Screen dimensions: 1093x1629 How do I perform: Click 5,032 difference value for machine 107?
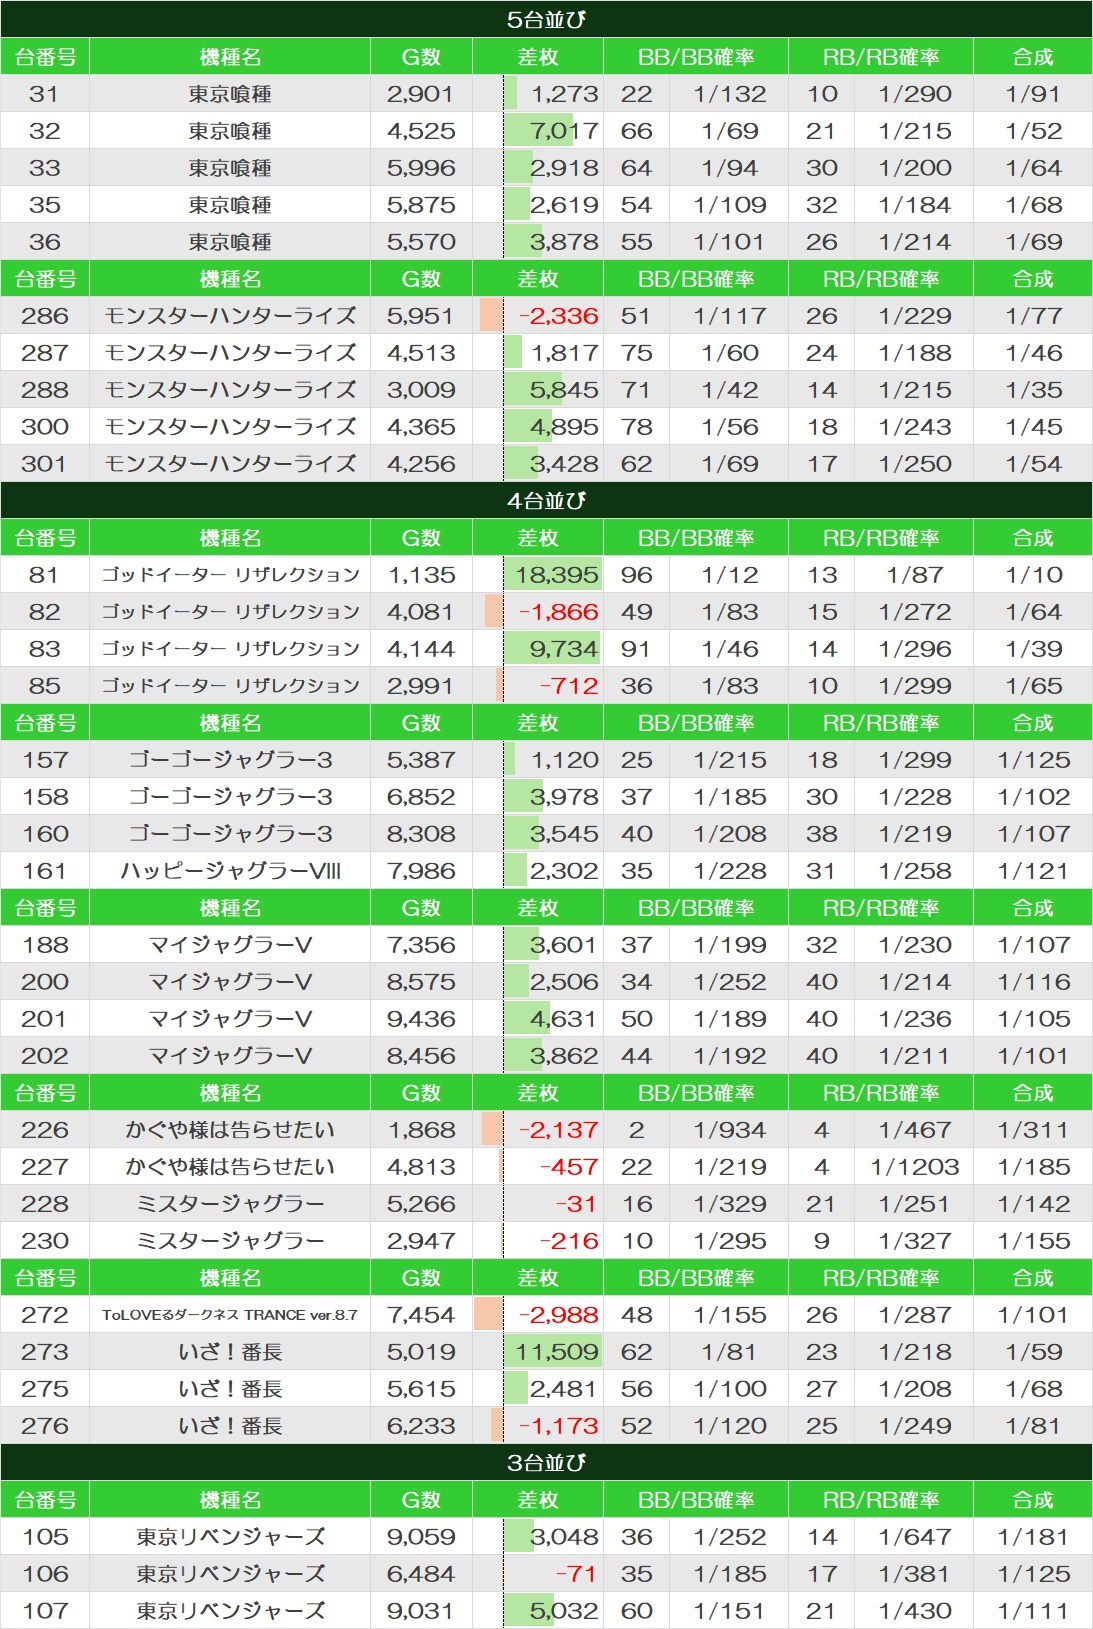pyautogui.click(x=564, y=1611)
